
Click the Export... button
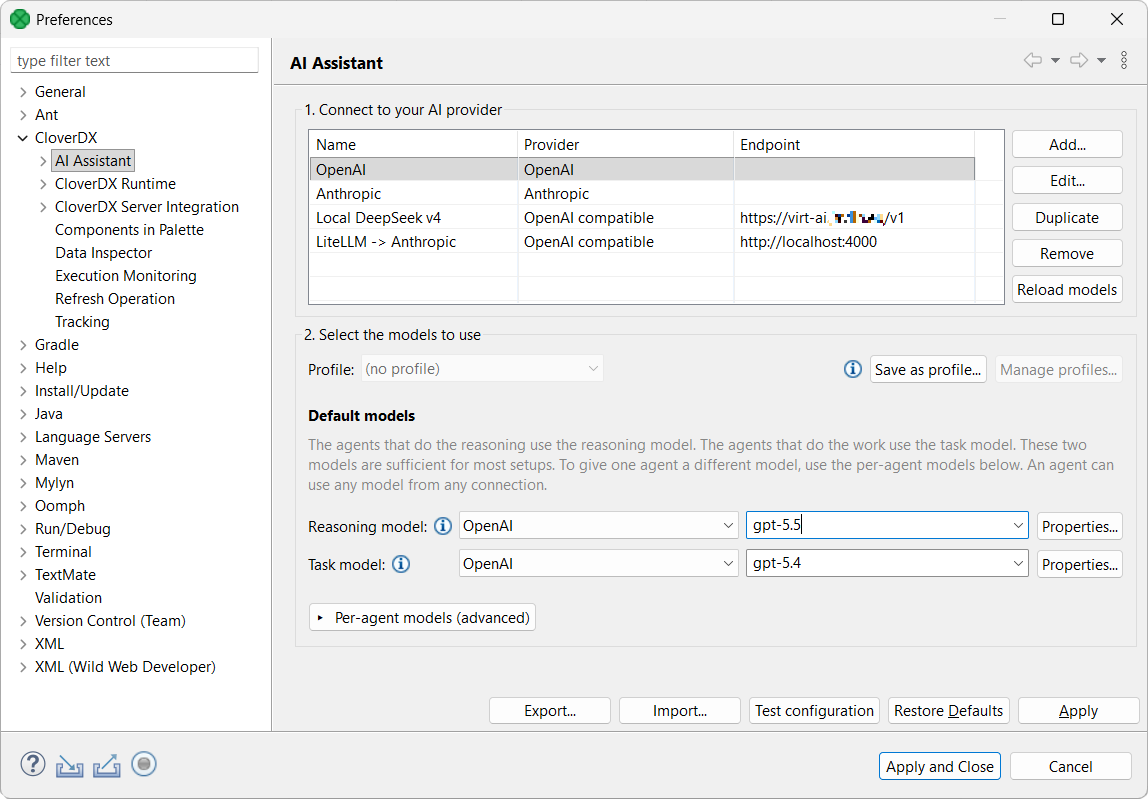550,710
